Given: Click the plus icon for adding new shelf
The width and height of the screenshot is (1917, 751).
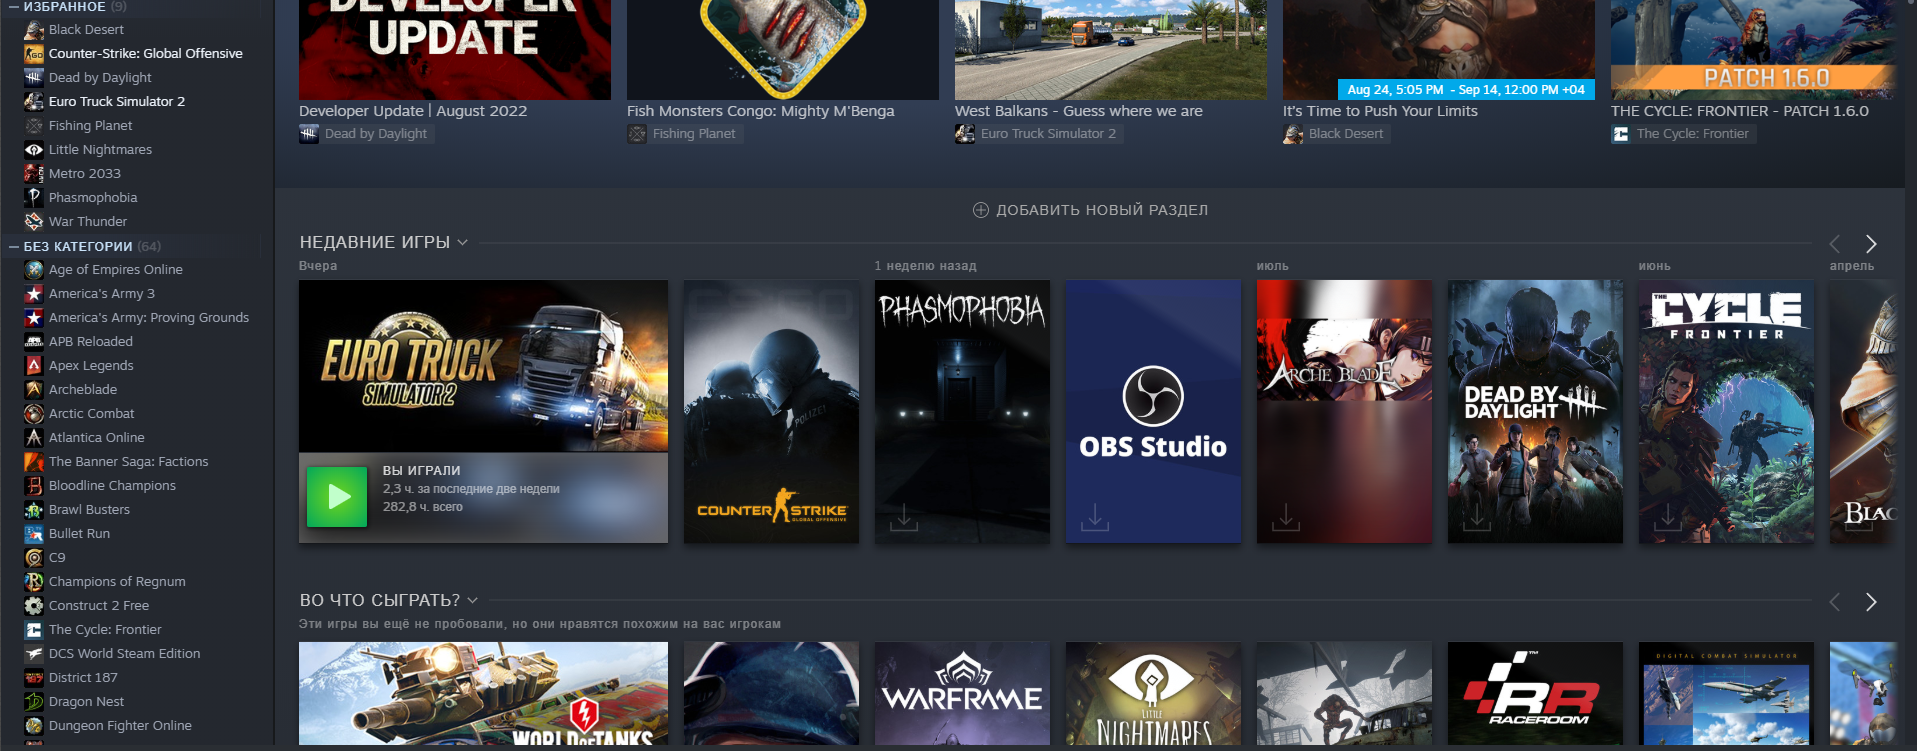Looking at the screenshot, I should (981, 210).
